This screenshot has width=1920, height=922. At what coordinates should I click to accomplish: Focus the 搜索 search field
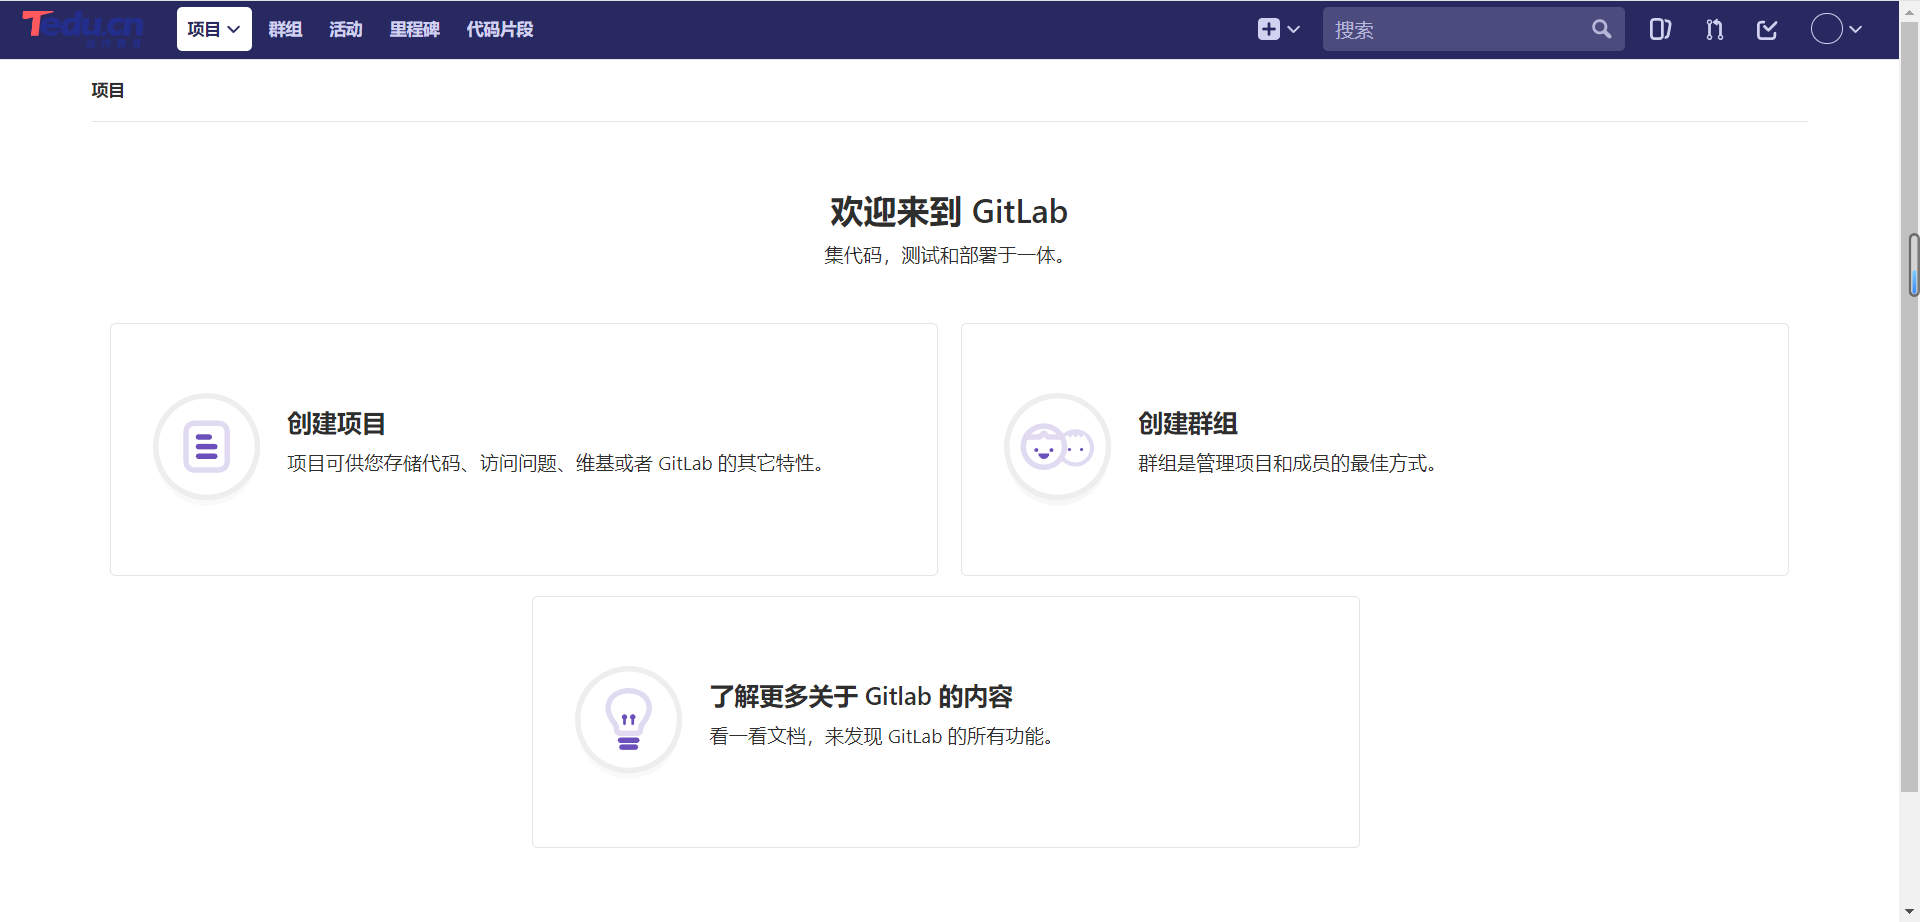(x=1473, y=29)
